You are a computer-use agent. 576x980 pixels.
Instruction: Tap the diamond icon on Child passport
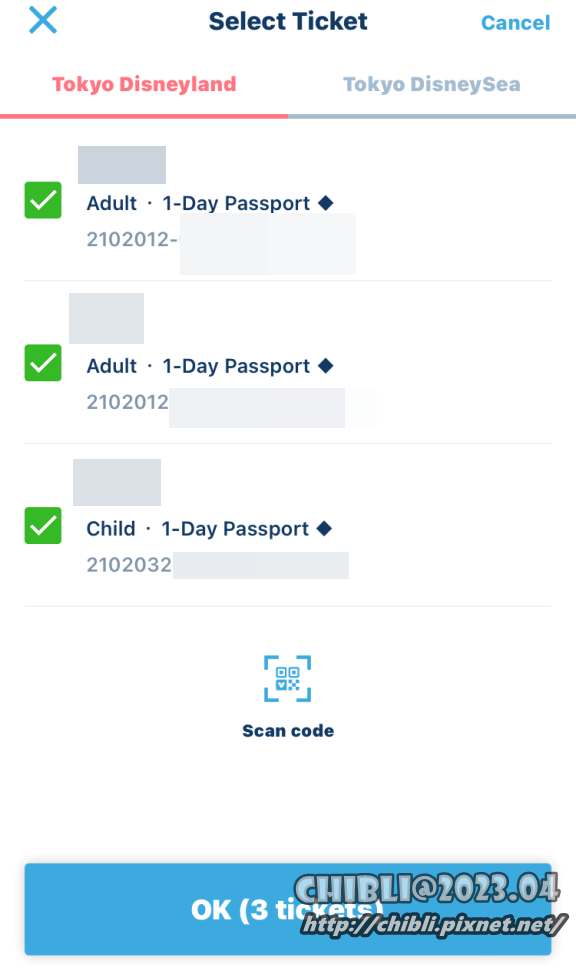[x=324, y=529]
